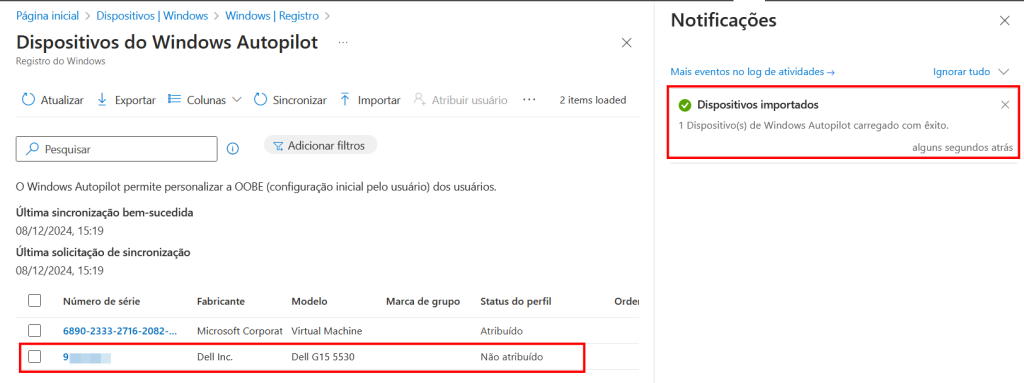Viewport: 1024px width, 383px height.
Task: Click the Virtual Machine model cell
Action: [327, 331]
